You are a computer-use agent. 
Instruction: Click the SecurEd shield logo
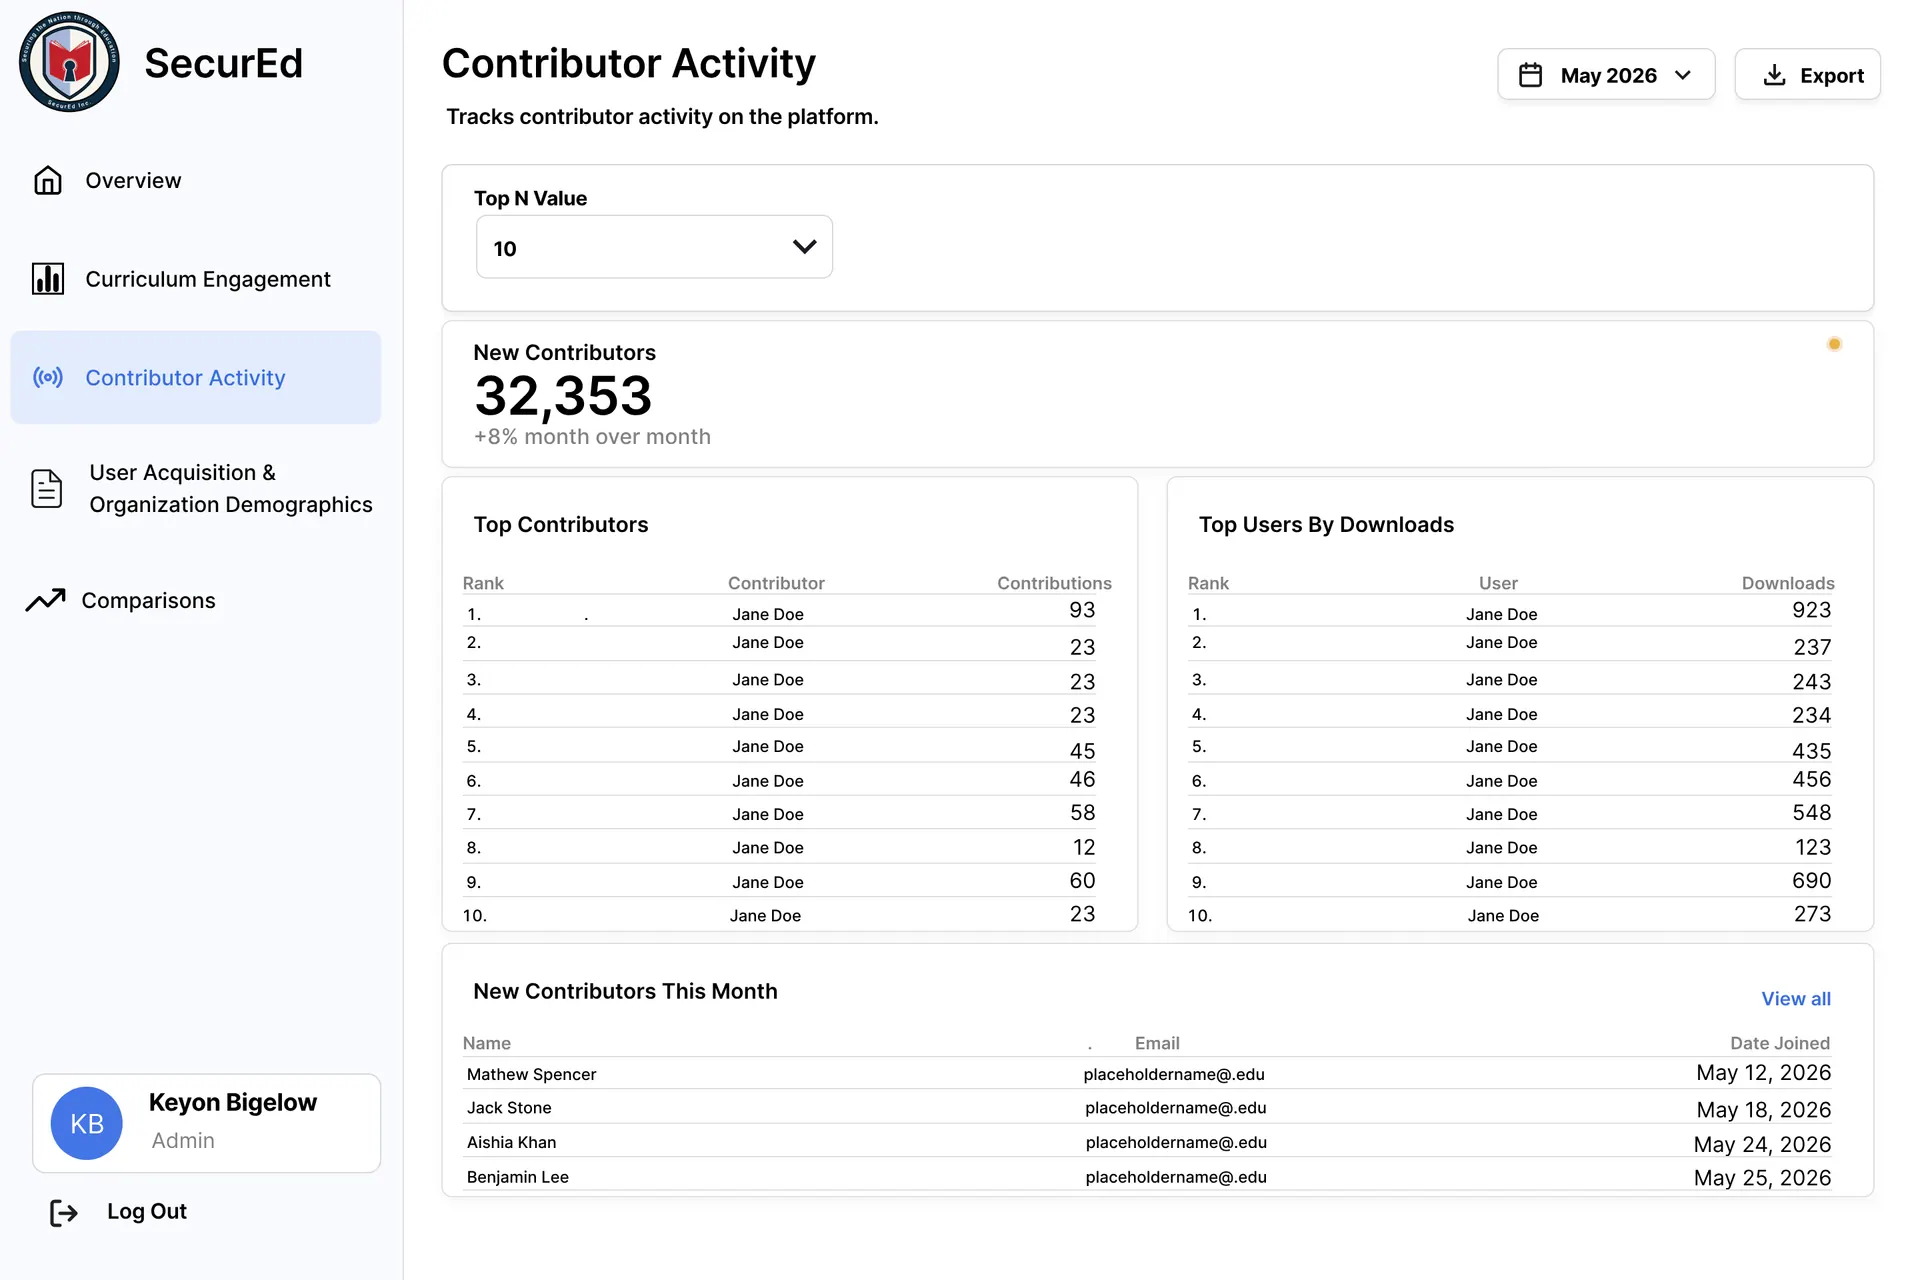click(x=69, y=62)
